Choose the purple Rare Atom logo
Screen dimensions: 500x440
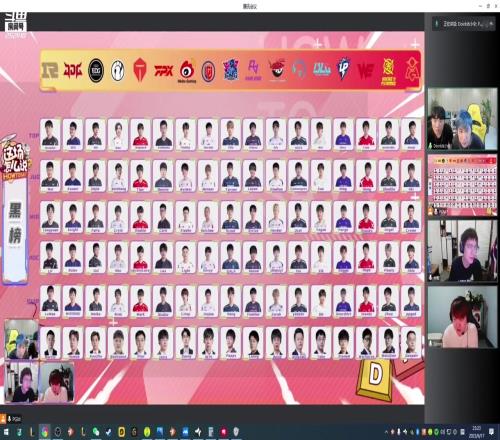coord(253,70)
